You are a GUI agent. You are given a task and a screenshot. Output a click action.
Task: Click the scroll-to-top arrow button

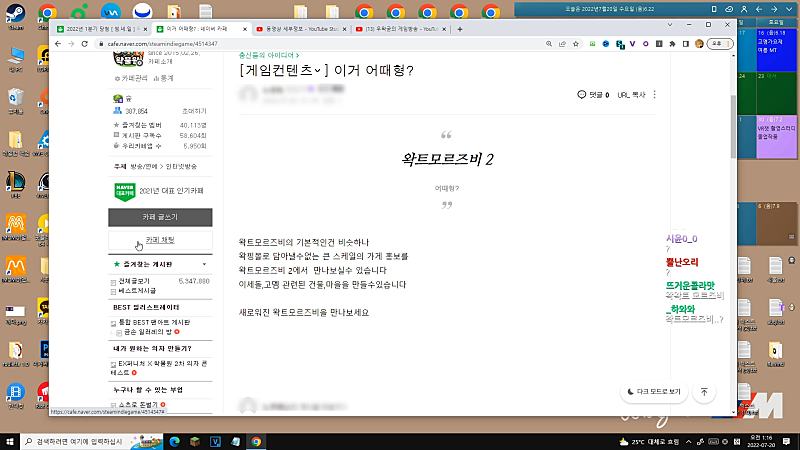click(705, 391)
